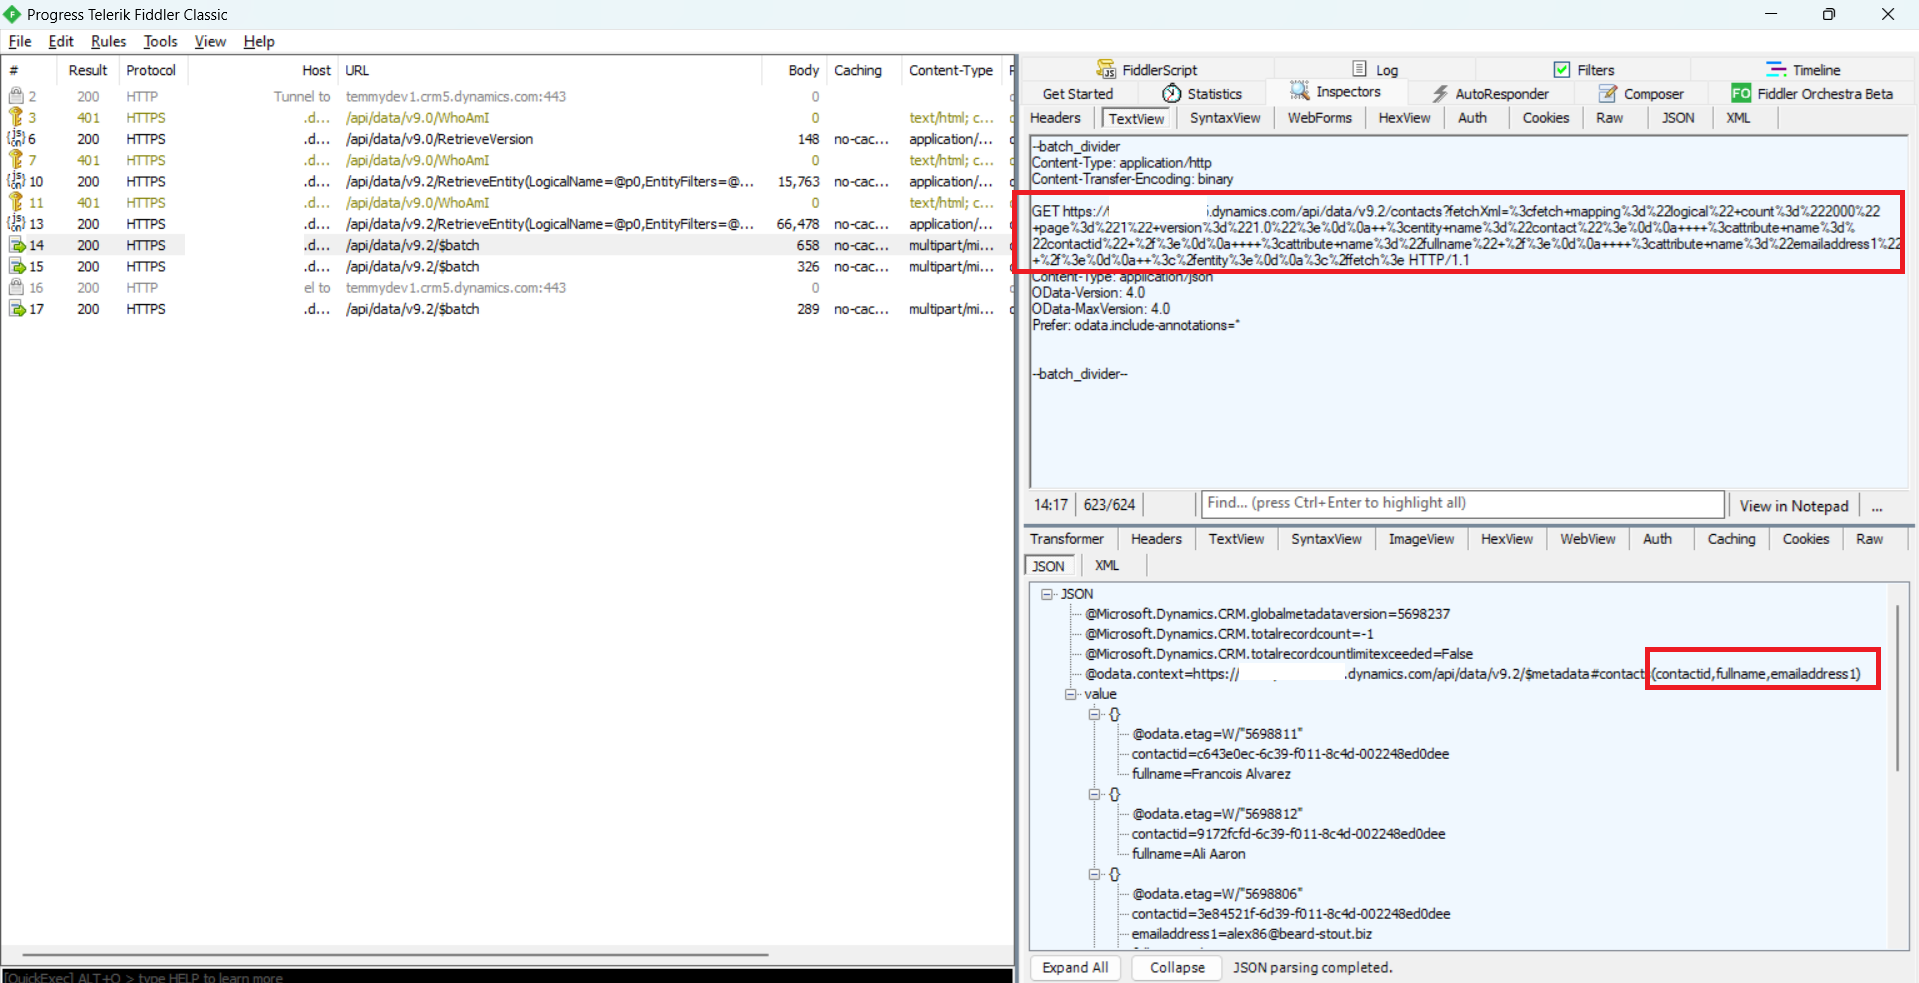Image resolution: width=1919 pixels, height=983 pixels.
Task: Click the 66,478 body size cell
Action: click(797, 224)
